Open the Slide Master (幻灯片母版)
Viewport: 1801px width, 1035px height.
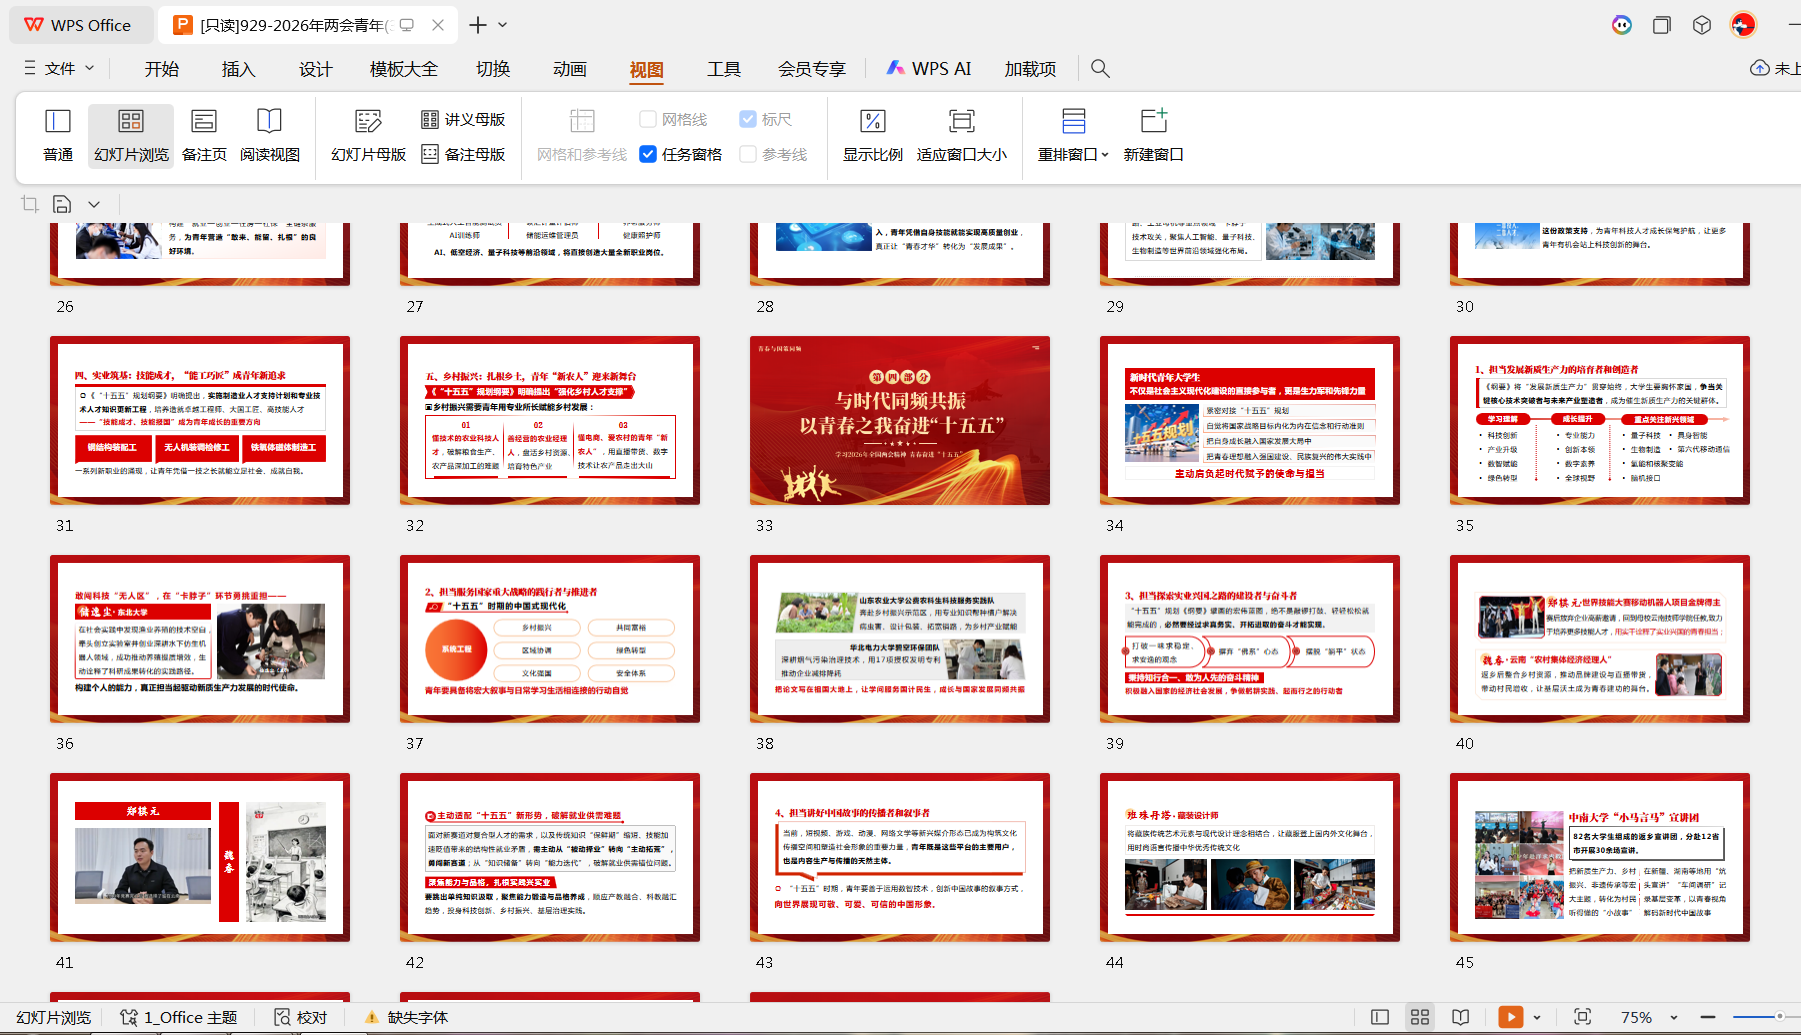[369, 135]
